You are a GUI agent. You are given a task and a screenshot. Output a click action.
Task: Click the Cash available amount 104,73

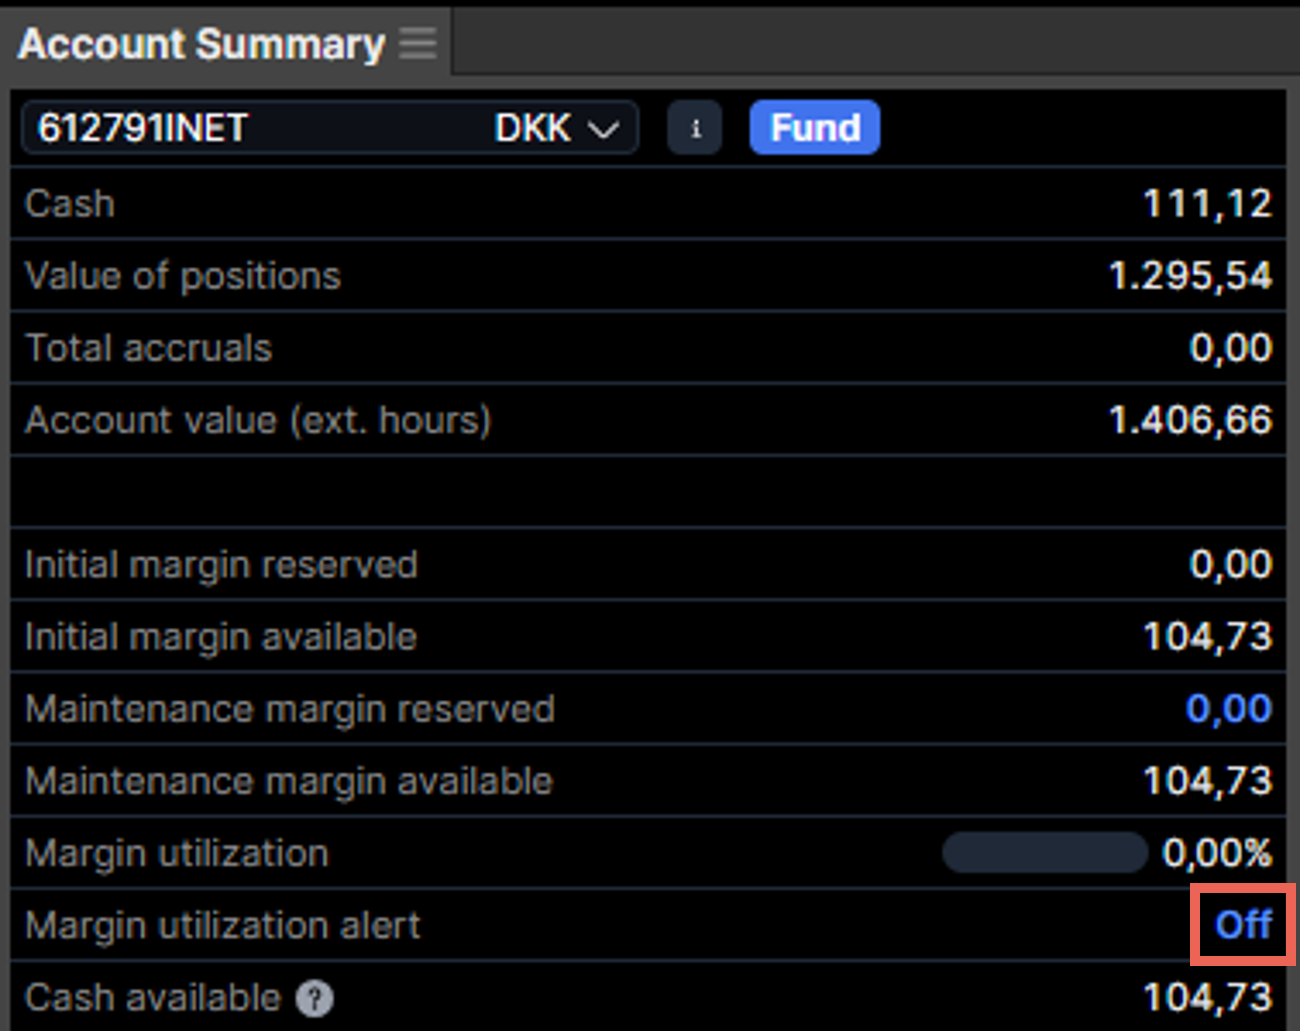pyautogui.click(x=1205, y=996)
